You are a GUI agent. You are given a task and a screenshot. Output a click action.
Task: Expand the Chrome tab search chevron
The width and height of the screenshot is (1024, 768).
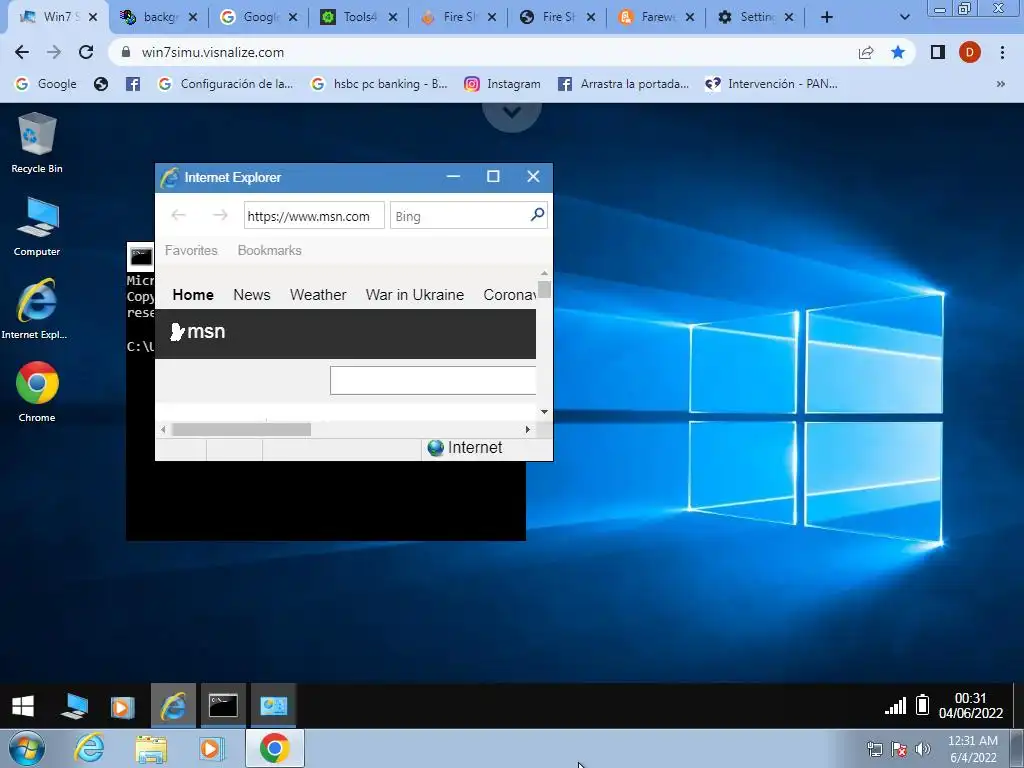pos(904,17)
